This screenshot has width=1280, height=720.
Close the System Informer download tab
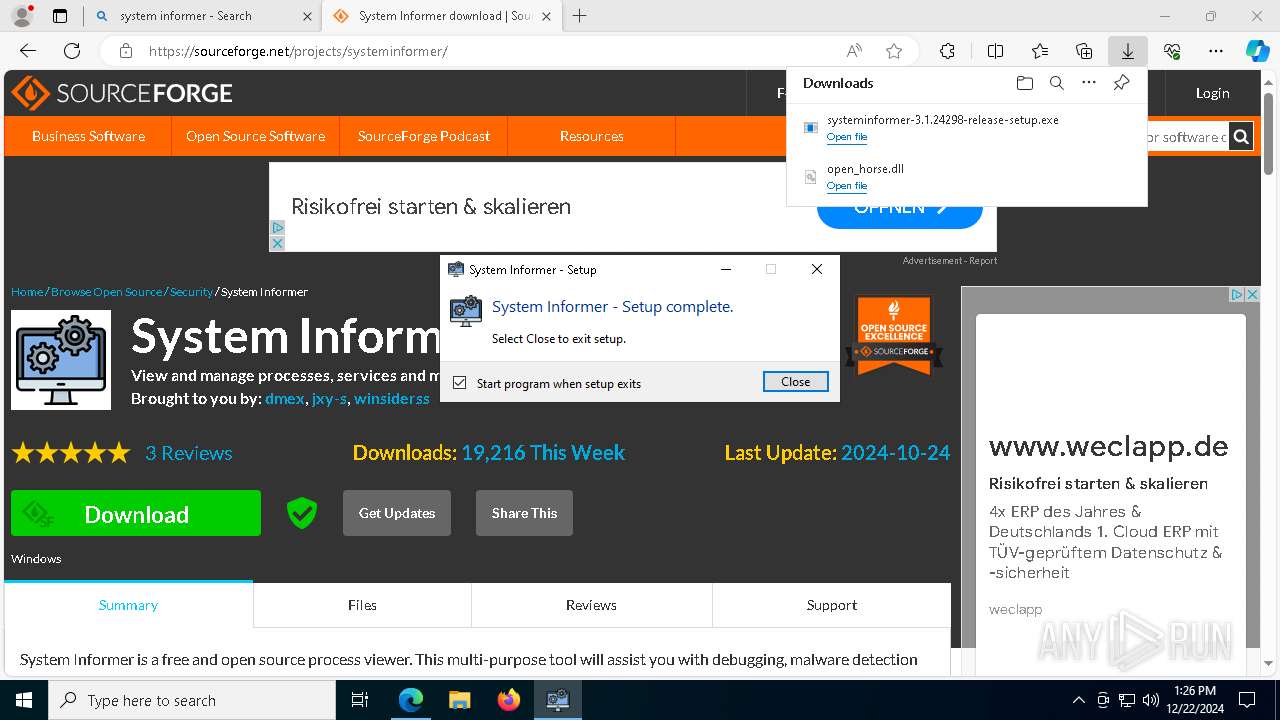pyautogui.click(x=544, y=16)
